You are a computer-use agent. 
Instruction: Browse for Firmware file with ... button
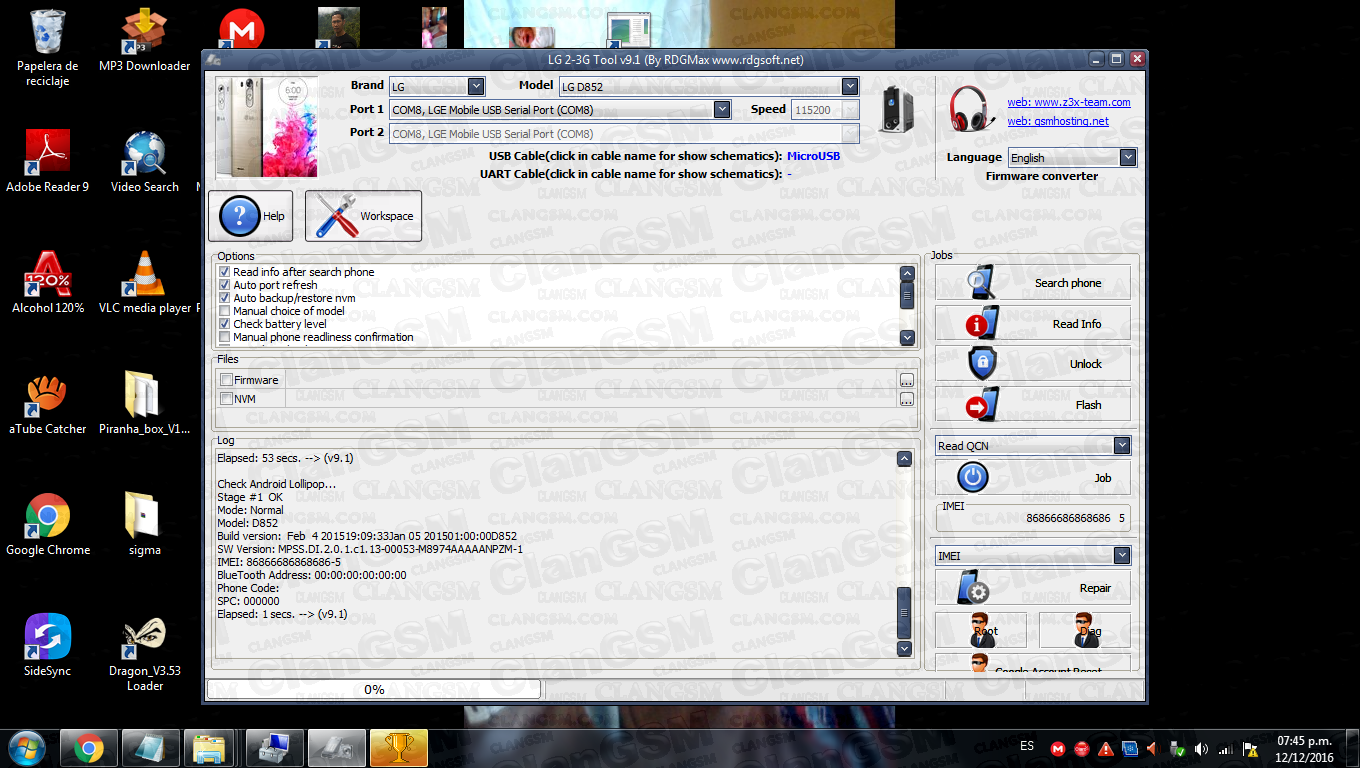point(906,381)
